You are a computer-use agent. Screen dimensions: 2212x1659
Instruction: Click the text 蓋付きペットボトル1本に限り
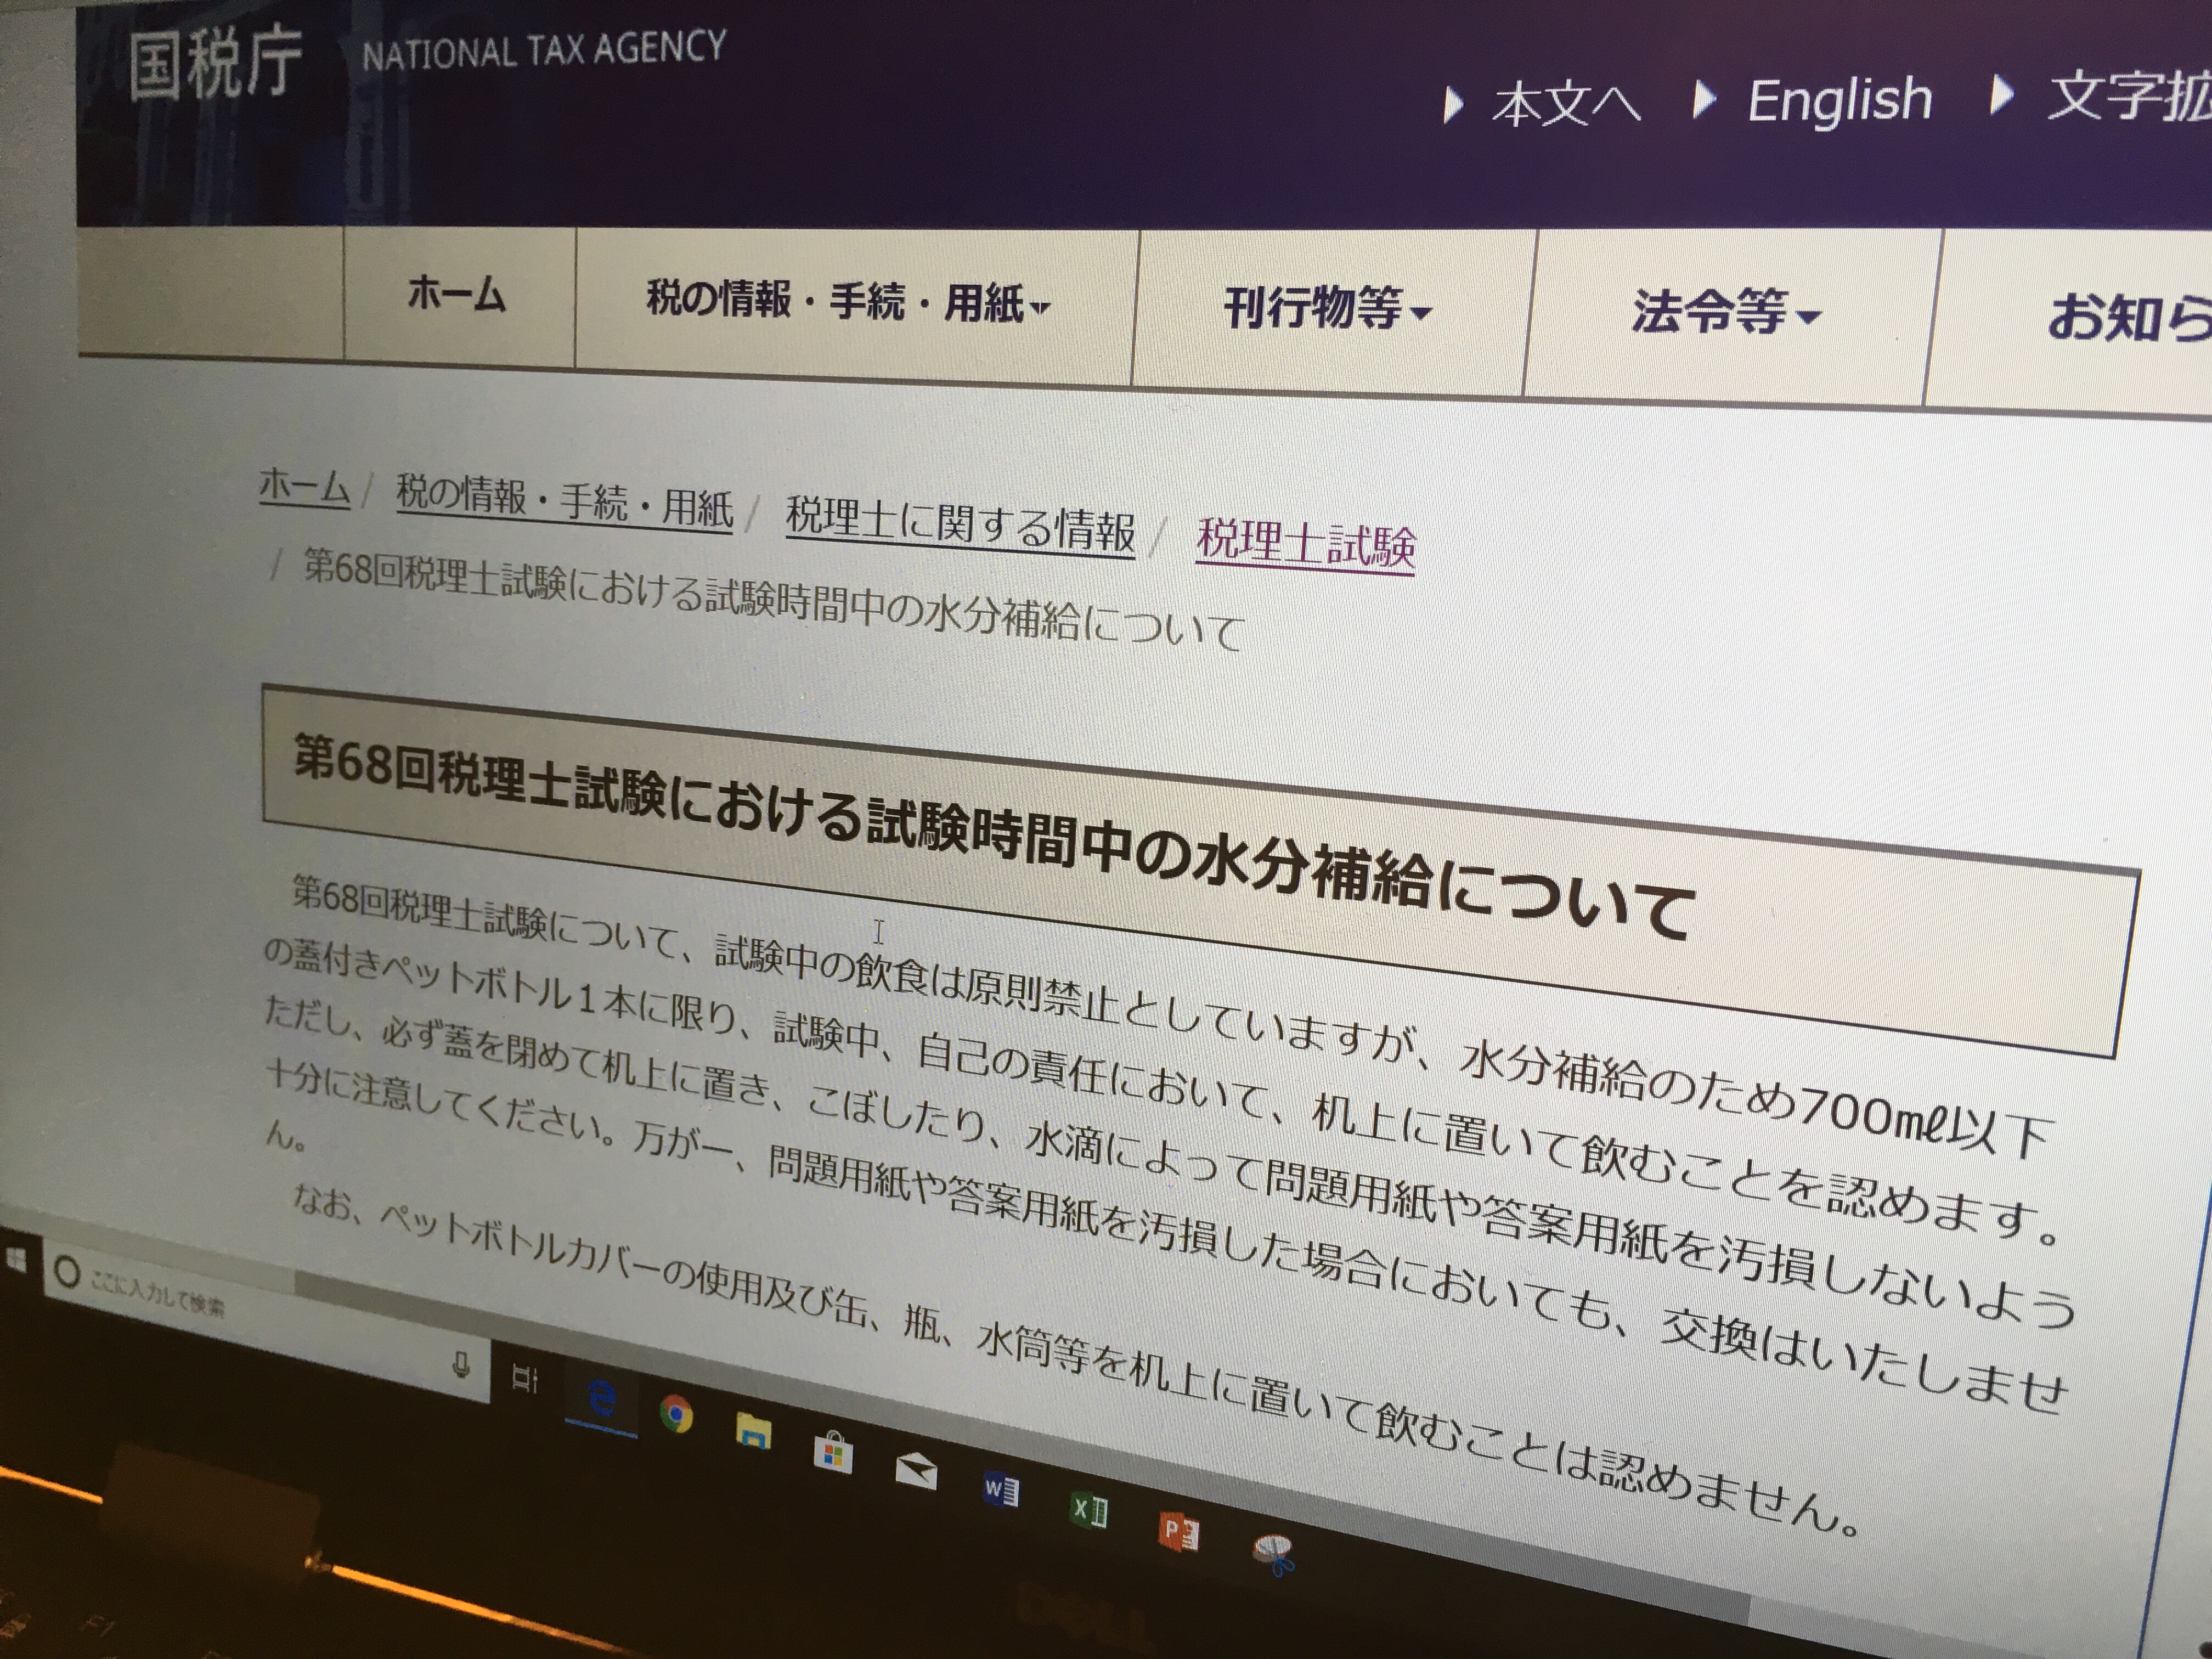[x=516, y=987]
